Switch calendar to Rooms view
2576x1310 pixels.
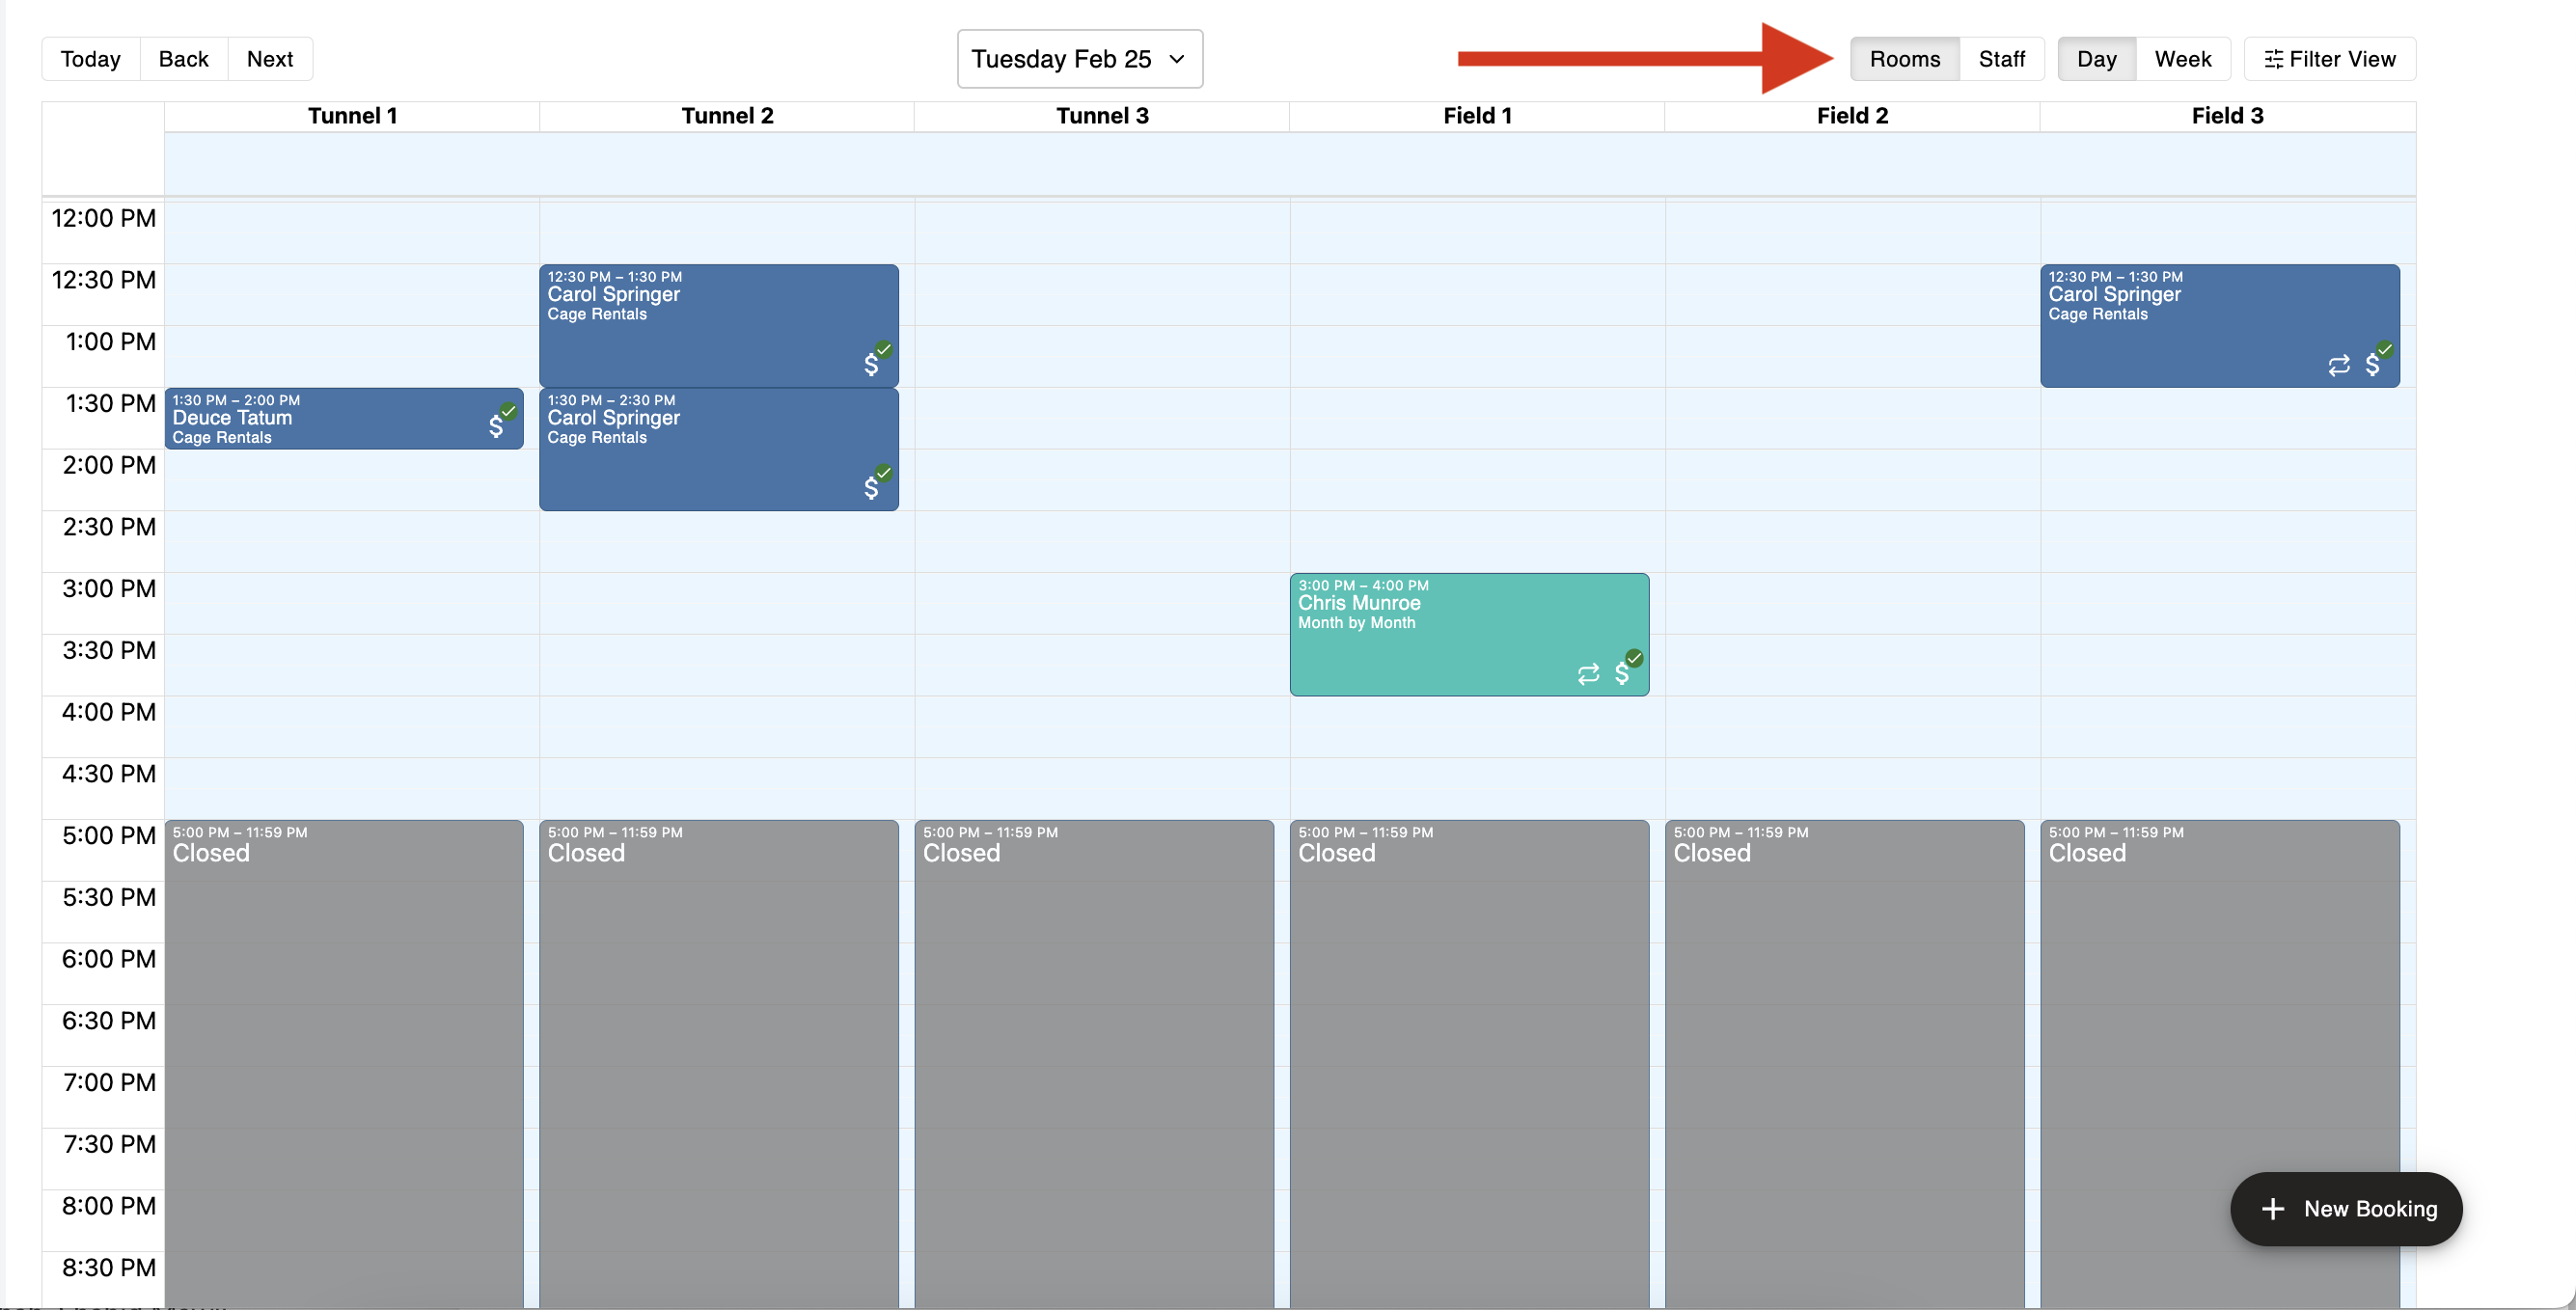[x=1904, y=59]
